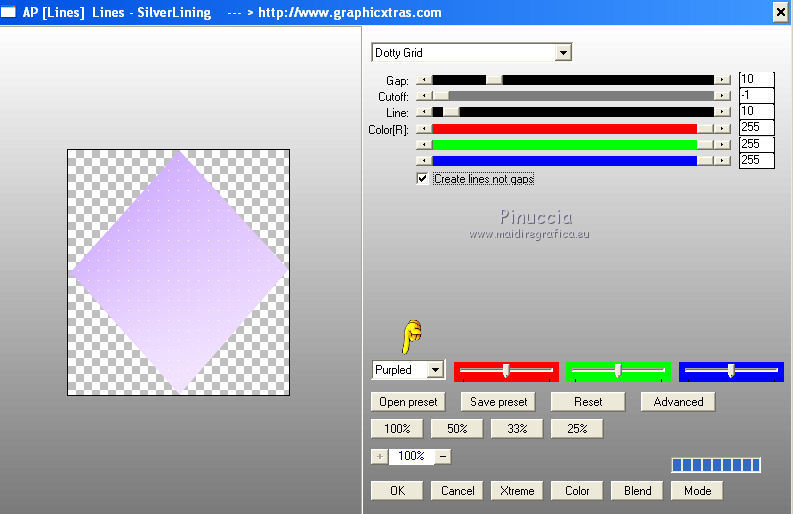Image resolution: width=793 pixels, height=514 pixels.
Task: Click the Mode button
Action: [x=697, y=491]
